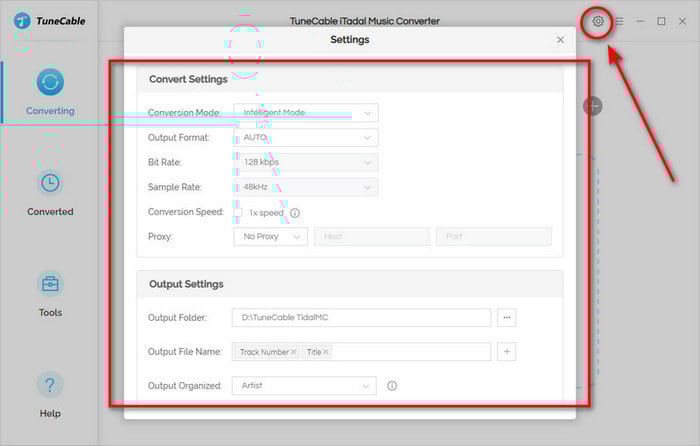700x446 pixels.
Task: Click the info icon beside 1x speed
Action: tap(295, 213)
